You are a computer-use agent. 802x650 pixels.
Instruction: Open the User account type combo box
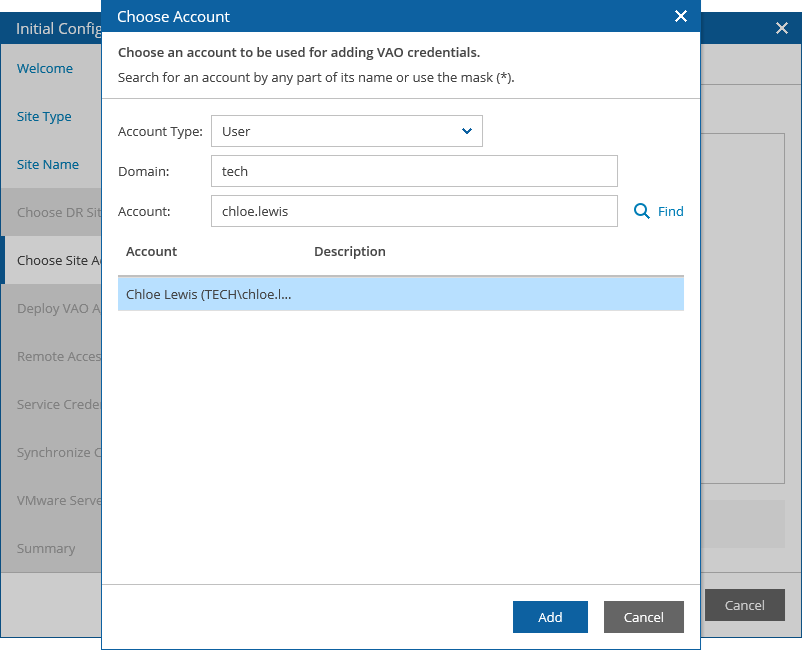pos(346,131)
